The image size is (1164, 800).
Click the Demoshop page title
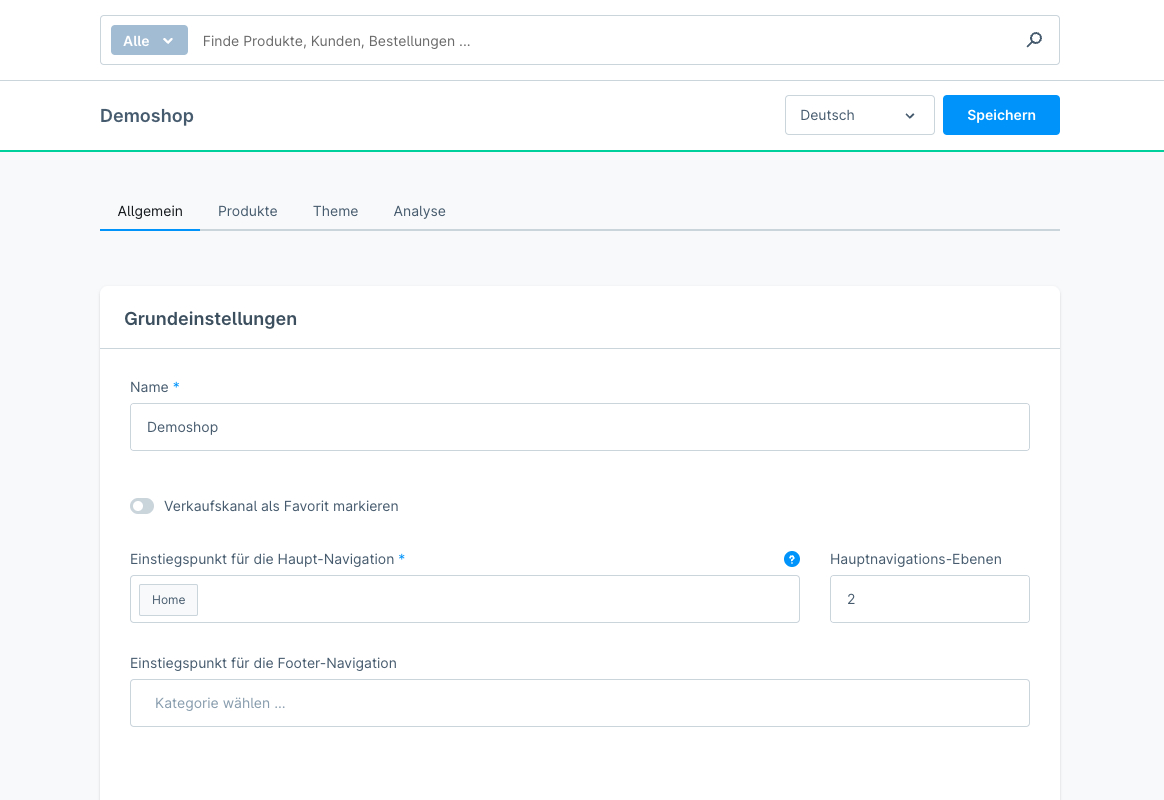click(147, 116)
